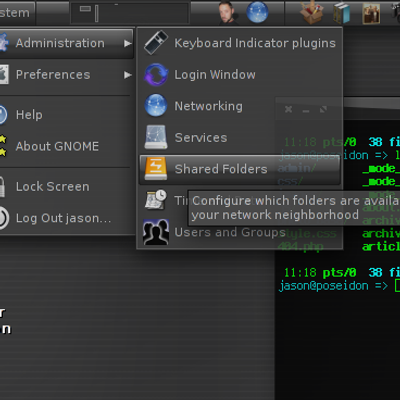Open the toolbox crate panel icon

[311, 12]
